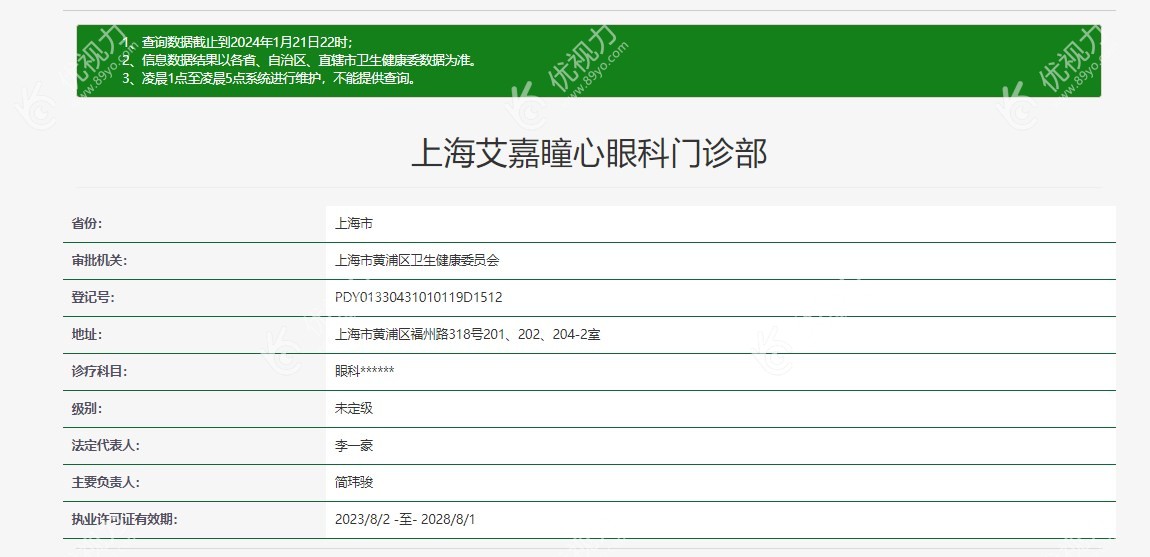Click the 诊疗科目 label
The height and width of the screenshot is (557, 1150).
click(99, 371)
